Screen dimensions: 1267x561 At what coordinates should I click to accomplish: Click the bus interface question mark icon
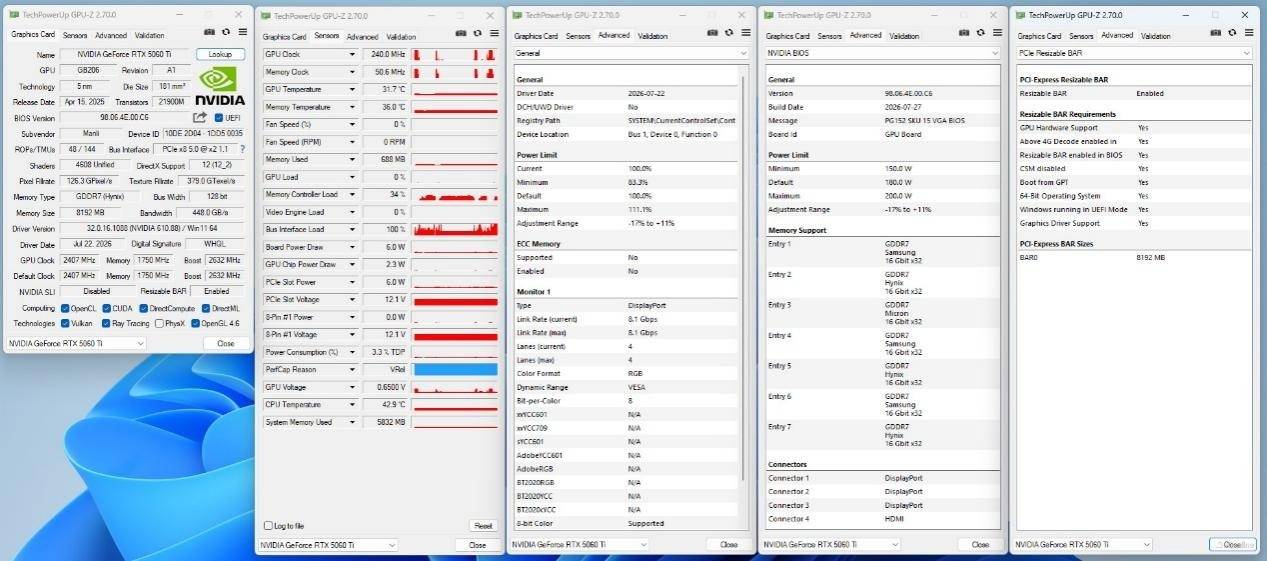[241, 149]
